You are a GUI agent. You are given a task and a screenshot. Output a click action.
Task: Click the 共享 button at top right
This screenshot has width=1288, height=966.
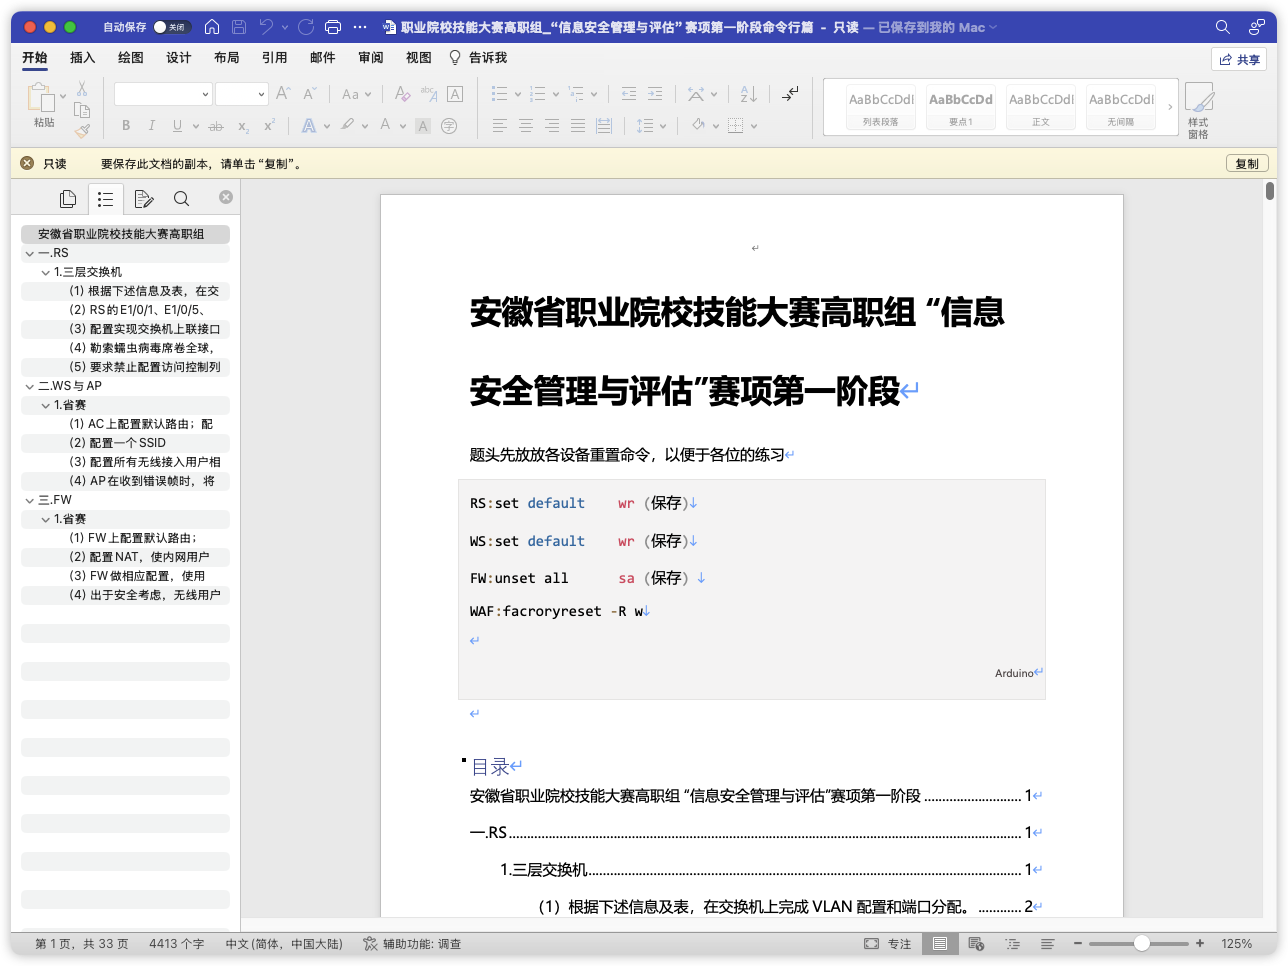[x=1241, y=60]
